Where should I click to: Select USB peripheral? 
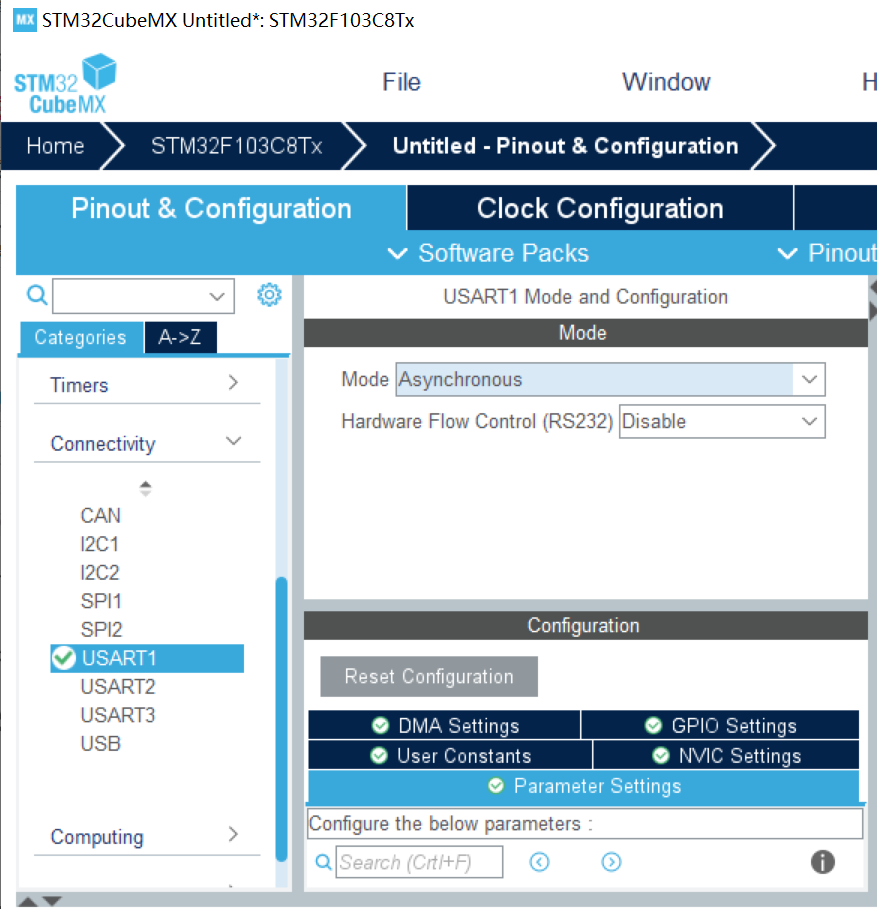click(100, 743)
